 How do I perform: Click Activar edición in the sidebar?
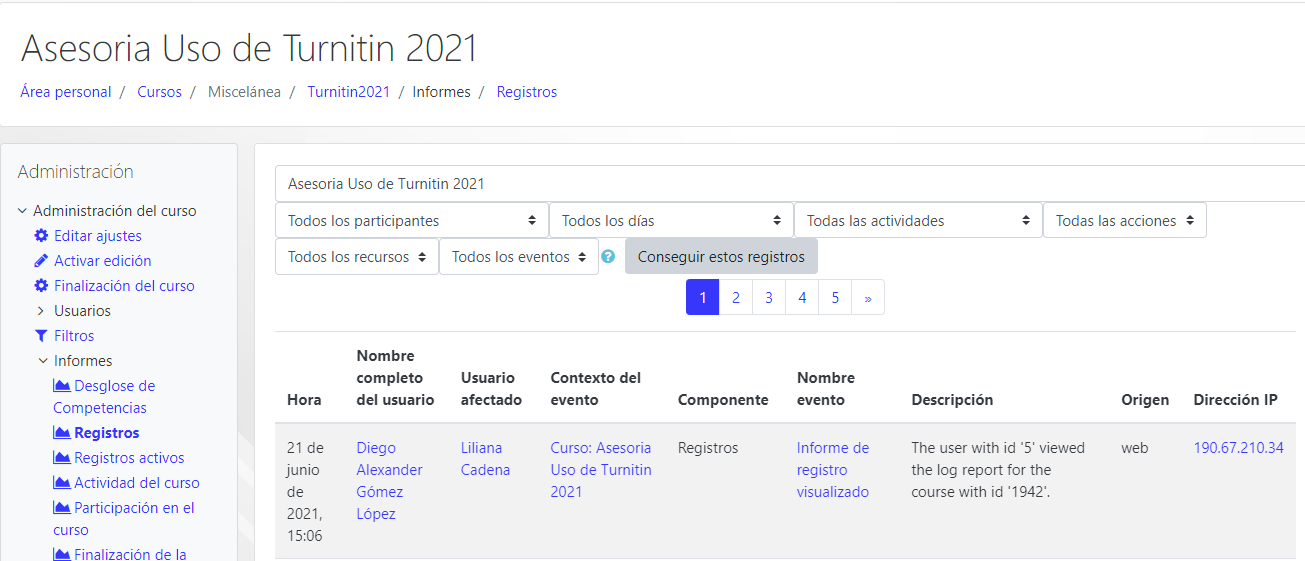tap(103, 261)
